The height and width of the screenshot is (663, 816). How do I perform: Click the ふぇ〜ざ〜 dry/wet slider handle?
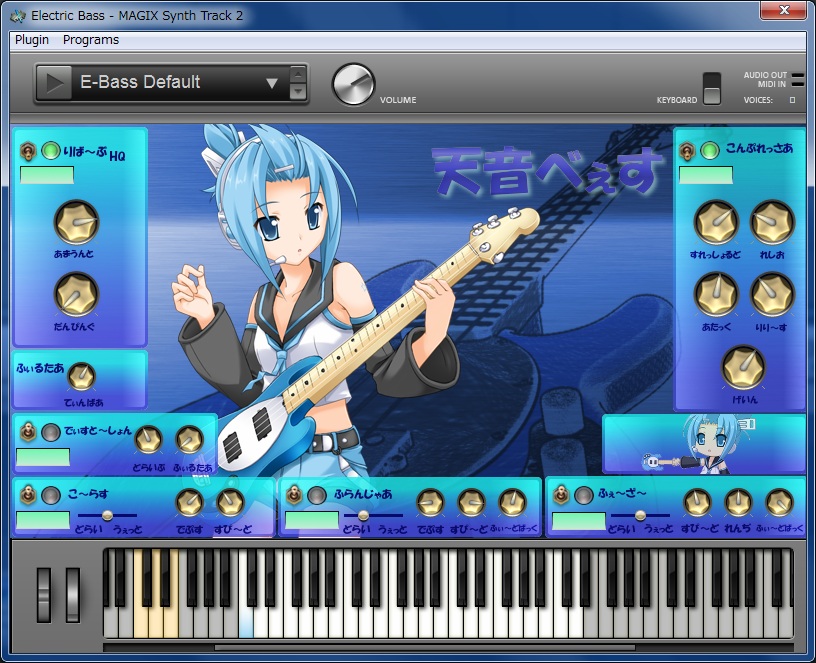(x=641, y=515)
